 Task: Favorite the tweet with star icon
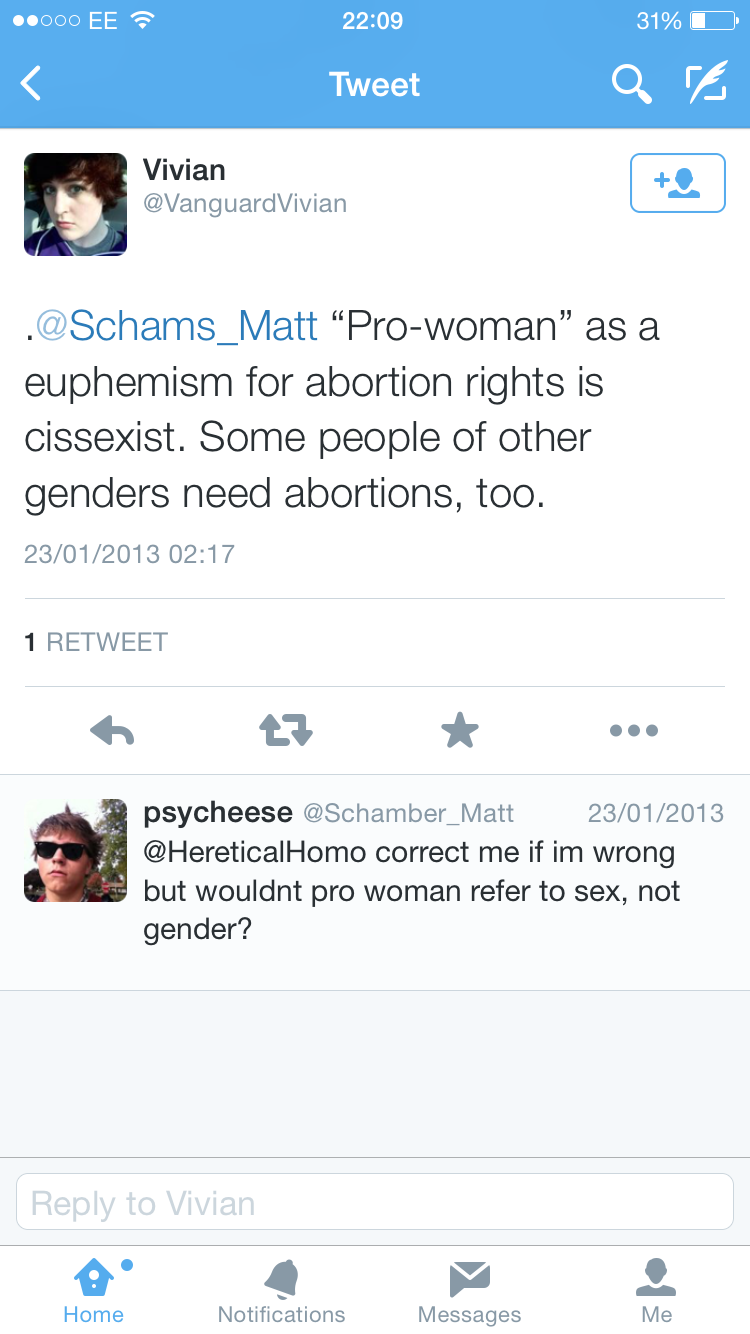(x=460, y=731)
